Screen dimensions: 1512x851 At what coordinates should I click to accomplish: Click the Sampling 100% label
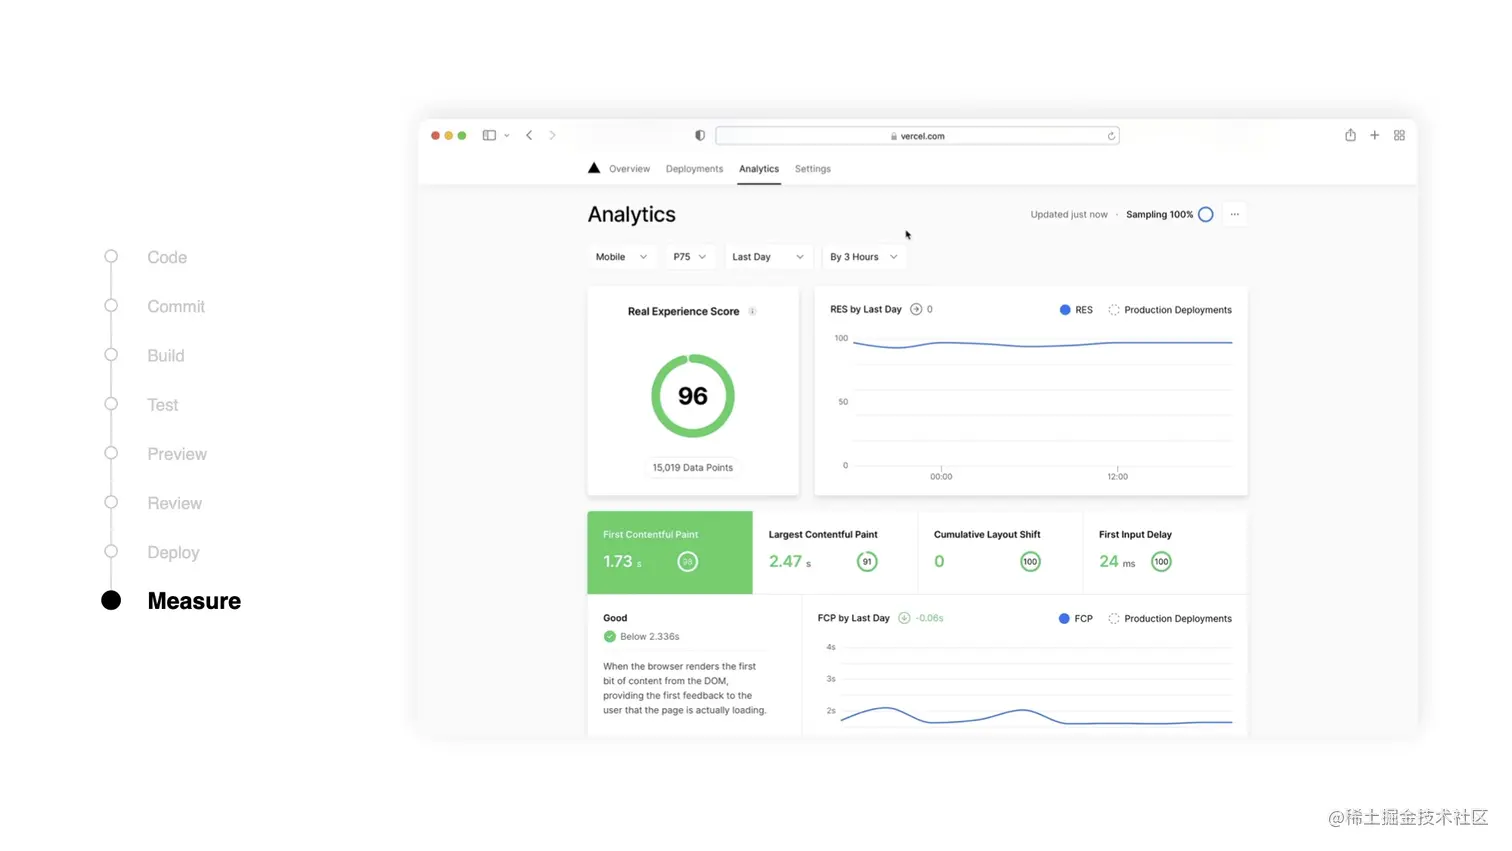point(1159,214)
